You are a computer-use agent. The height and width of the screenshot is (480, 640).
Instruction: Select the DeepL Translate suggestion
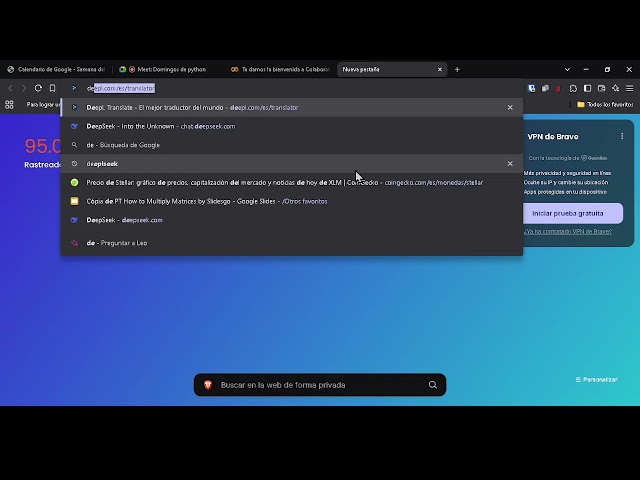(x=291, y=107)
